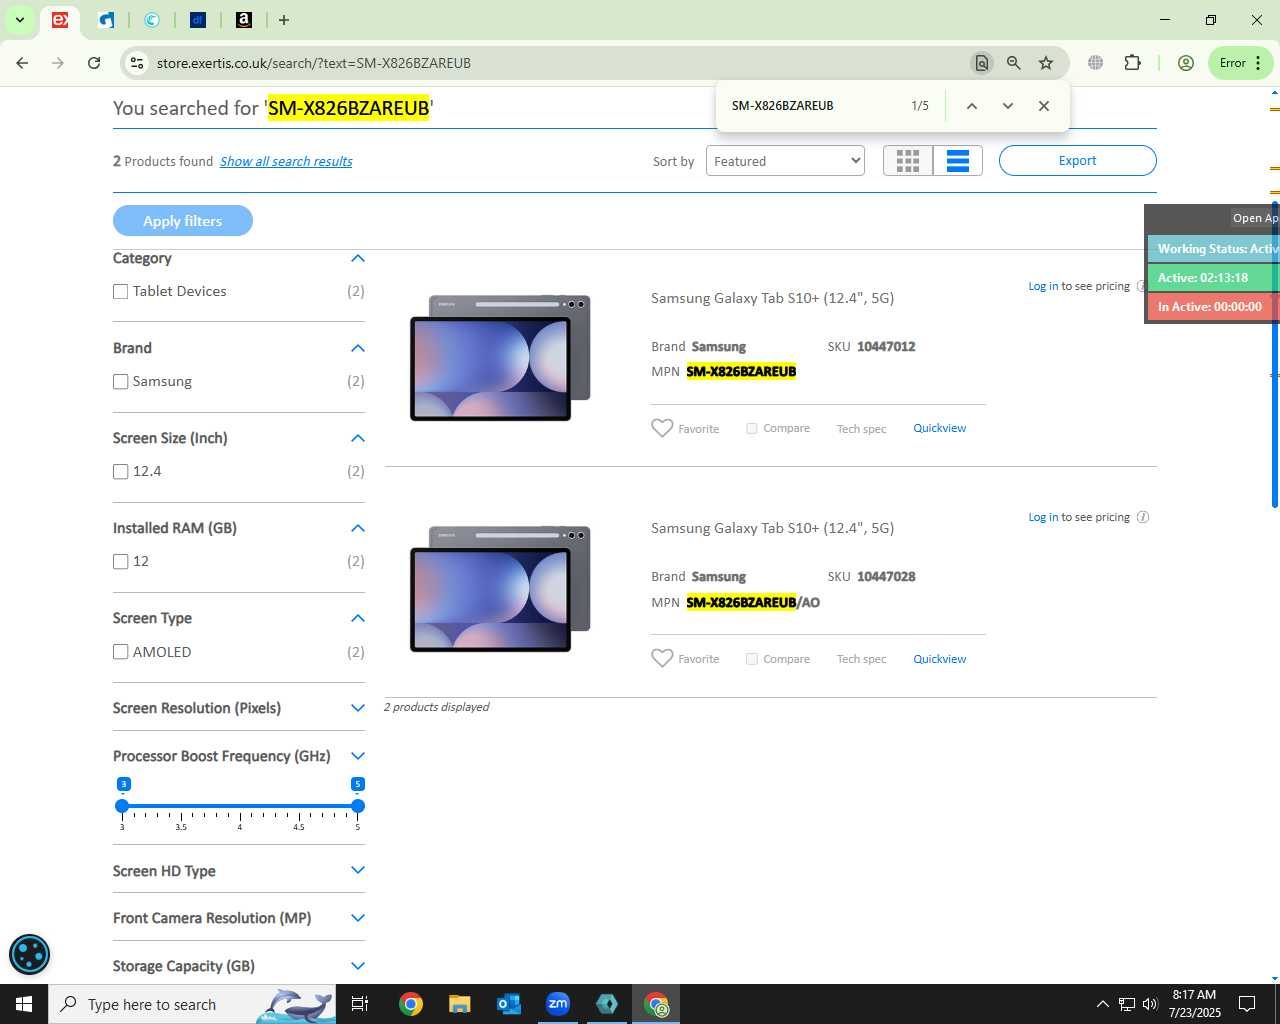Click the Apply filters button
1280x1024 pixels.
coord(183,221)
